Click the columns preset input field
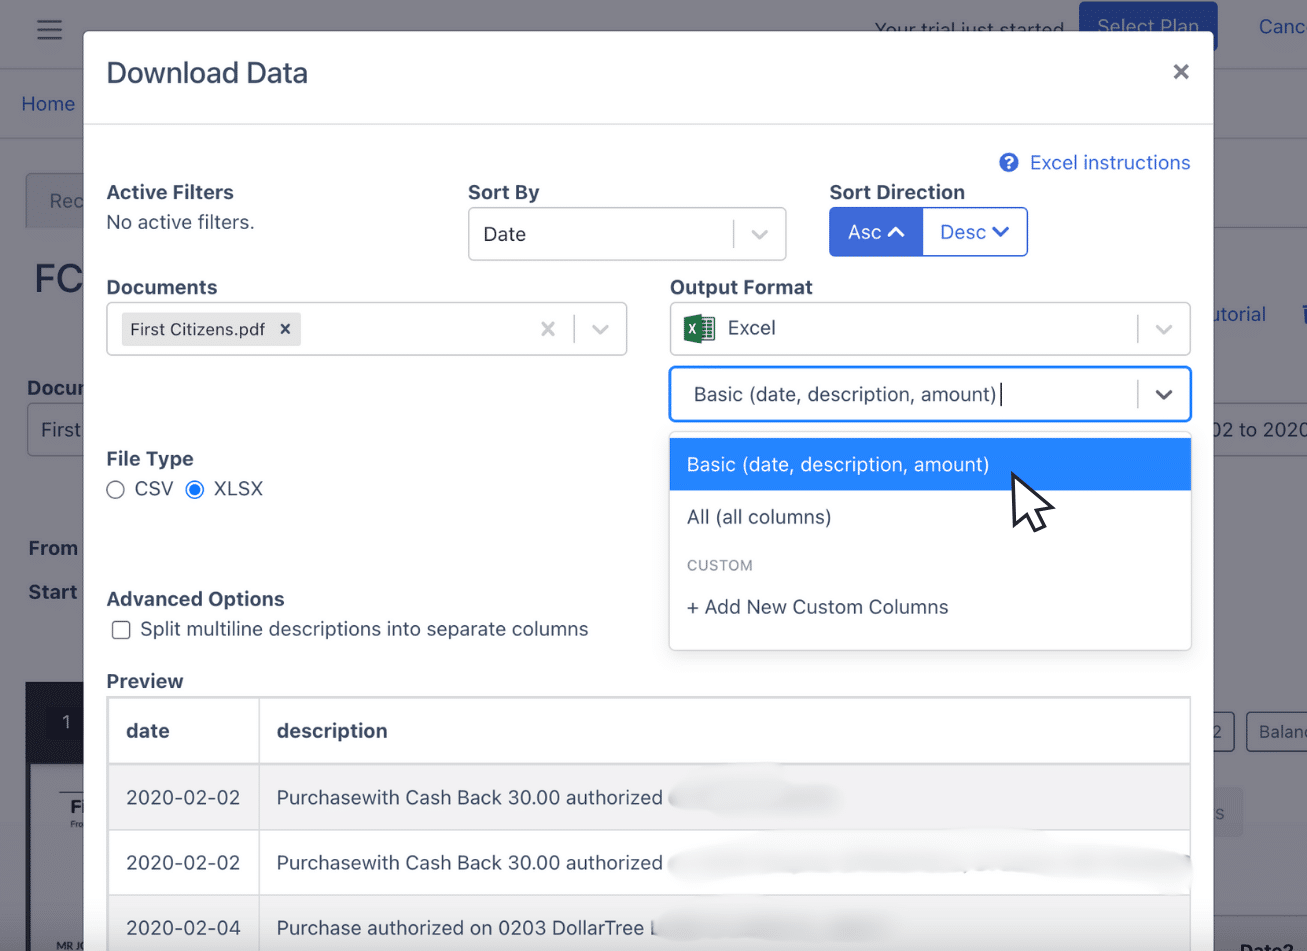This screenshot has width=1307, height=951. (930, 394)
